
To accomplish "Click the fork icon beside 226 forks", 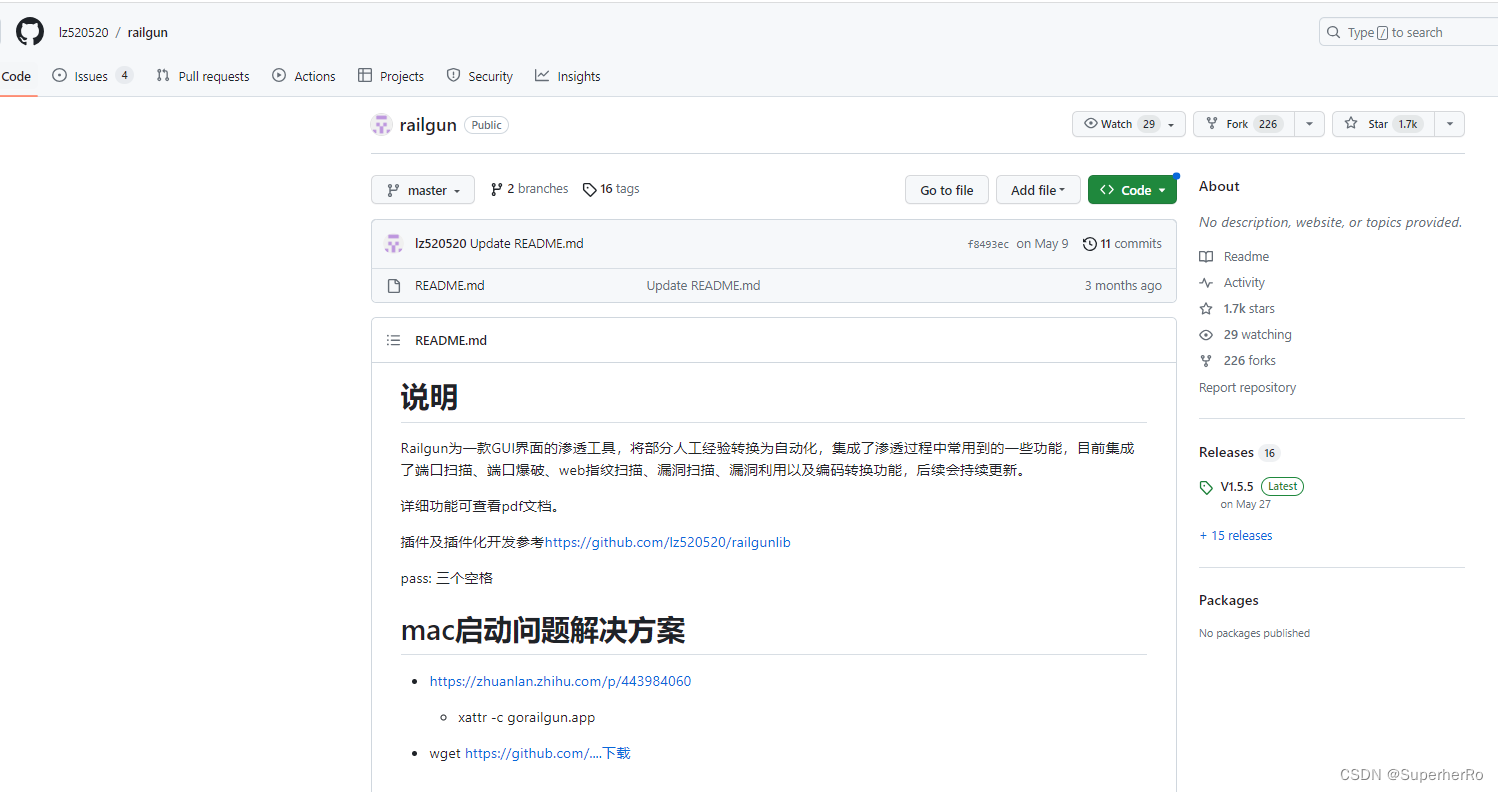I will (x=1207, y=361).
